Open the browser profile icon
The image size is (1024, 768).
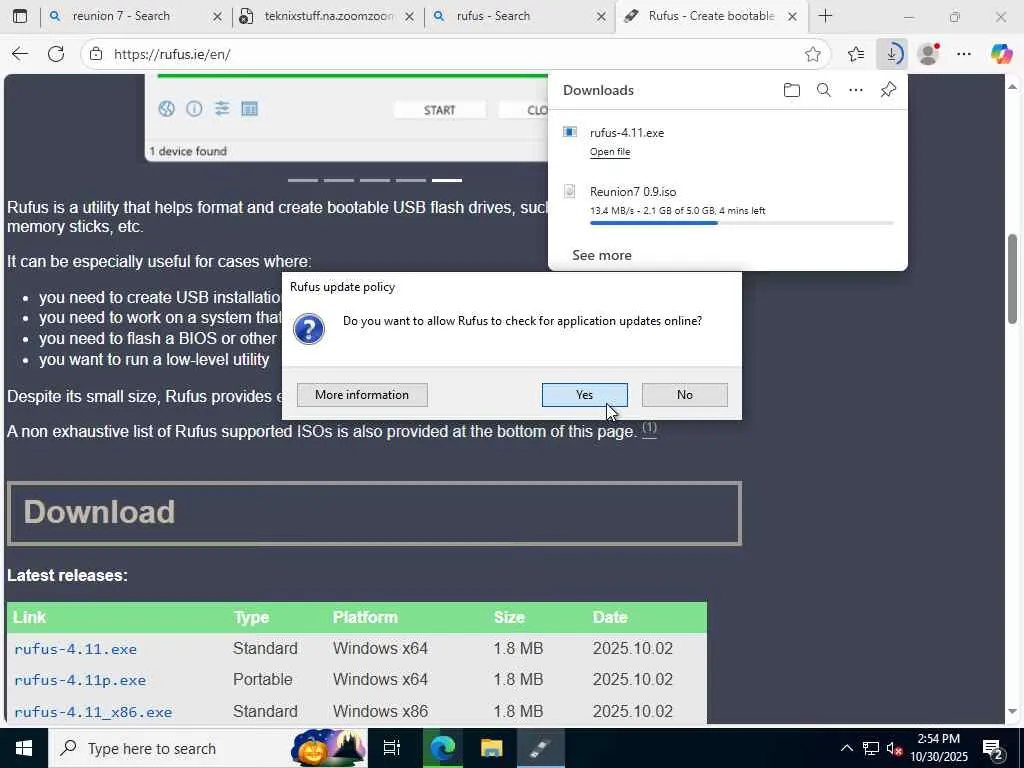[928, 54]
